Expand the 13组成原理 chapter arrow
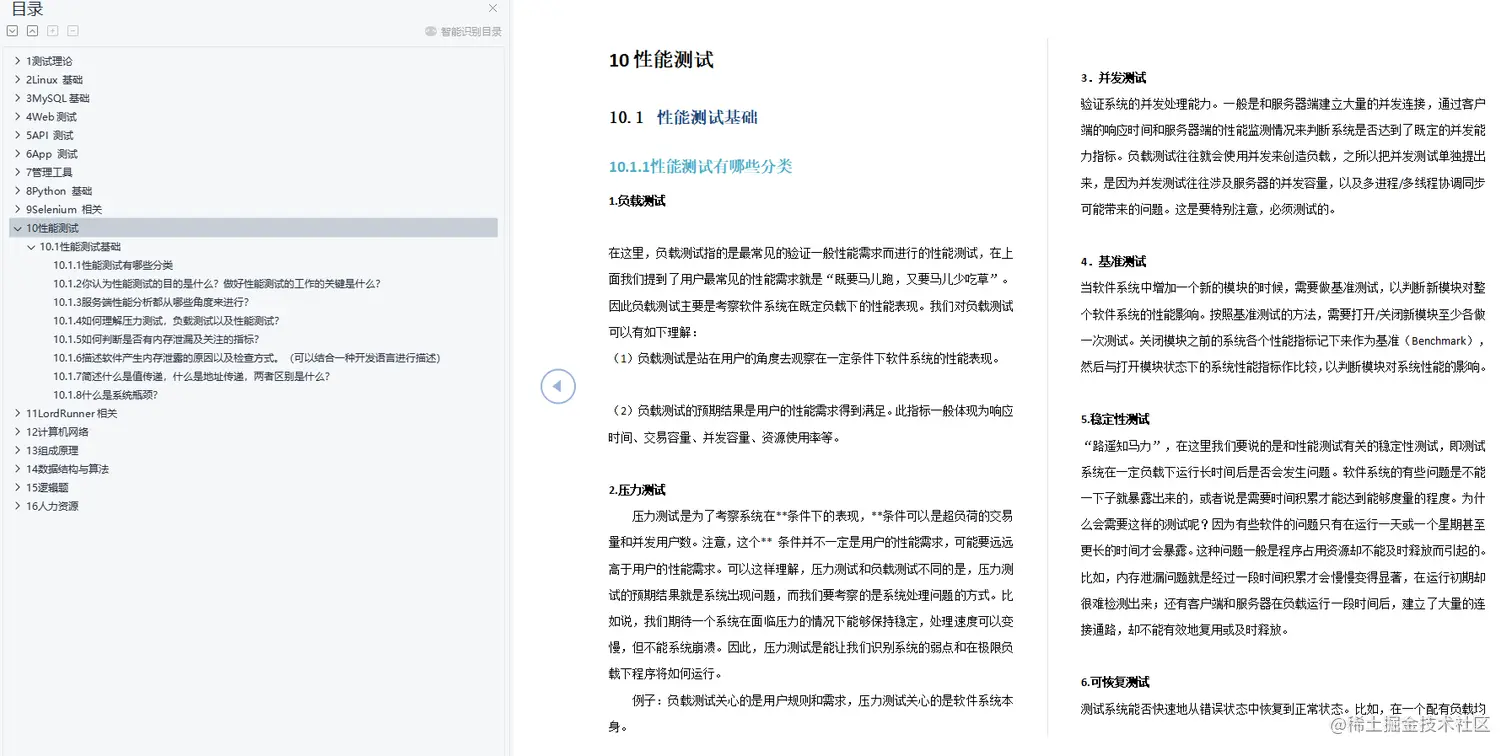 [17, 450]
